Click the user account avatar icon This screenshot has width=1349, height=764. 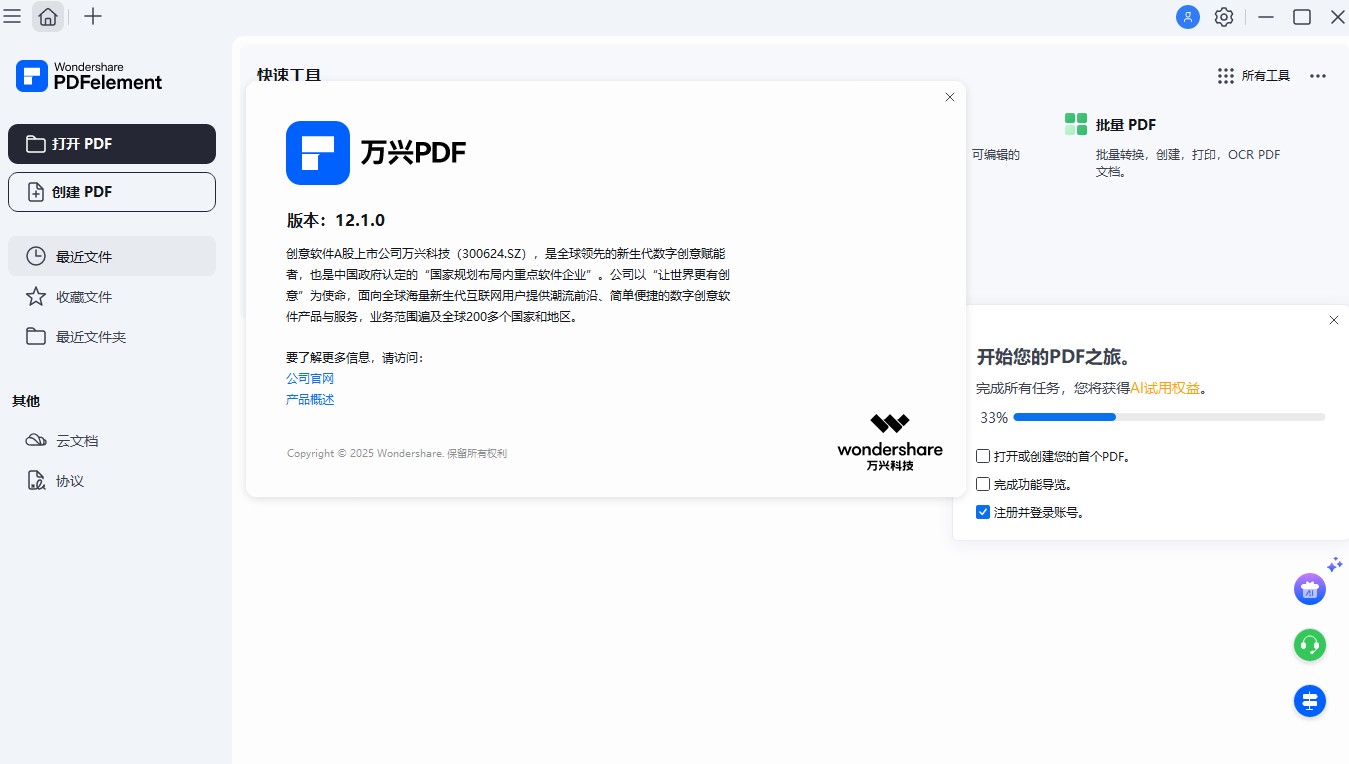(x=1187, y=17)
